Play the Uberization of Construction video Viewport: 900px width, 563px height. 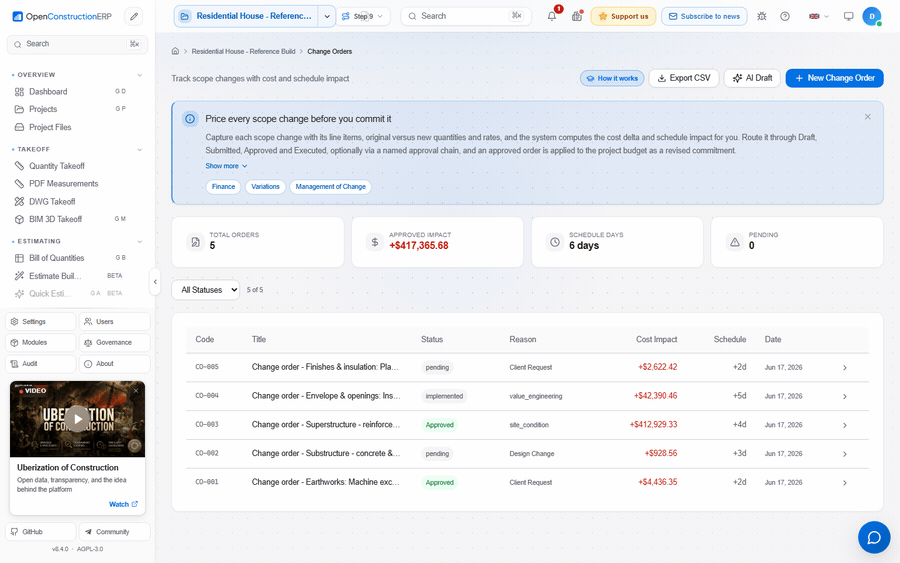(77, 419)
